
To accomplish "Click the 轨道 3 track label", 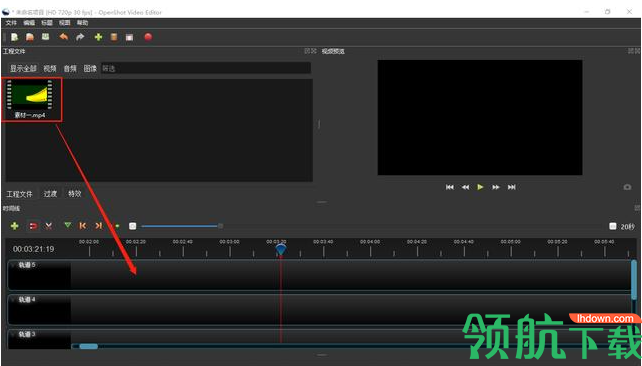I will 27,334.
